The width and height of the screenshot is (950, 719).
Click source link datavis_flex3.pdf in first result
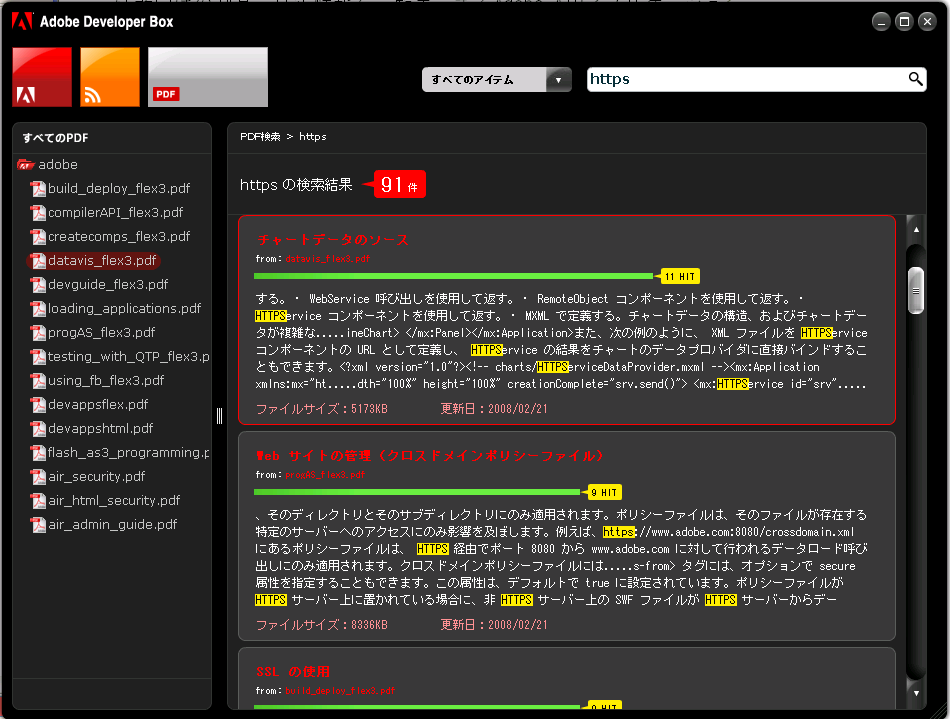click(328, 259)
